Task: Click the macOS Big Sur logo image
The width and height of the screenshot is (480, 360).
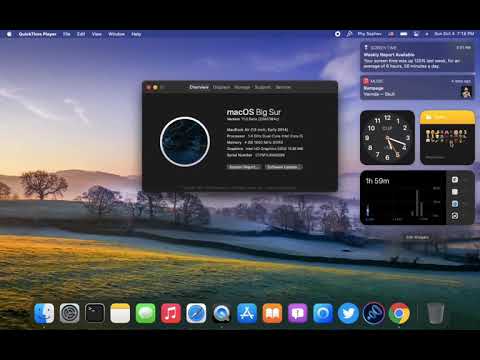Action: [185, 142]
